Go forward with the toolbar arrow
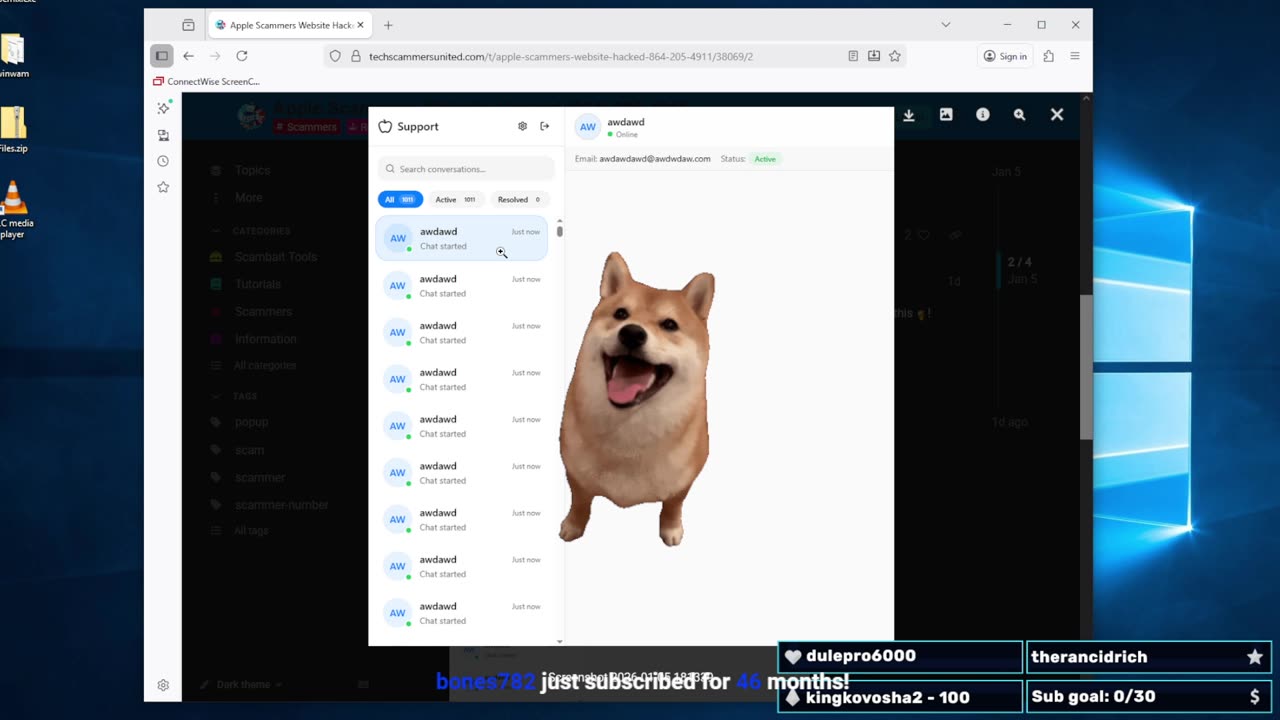Viewport: 1280px width, 720px height. pyautogui.click(x=215, y=56)
